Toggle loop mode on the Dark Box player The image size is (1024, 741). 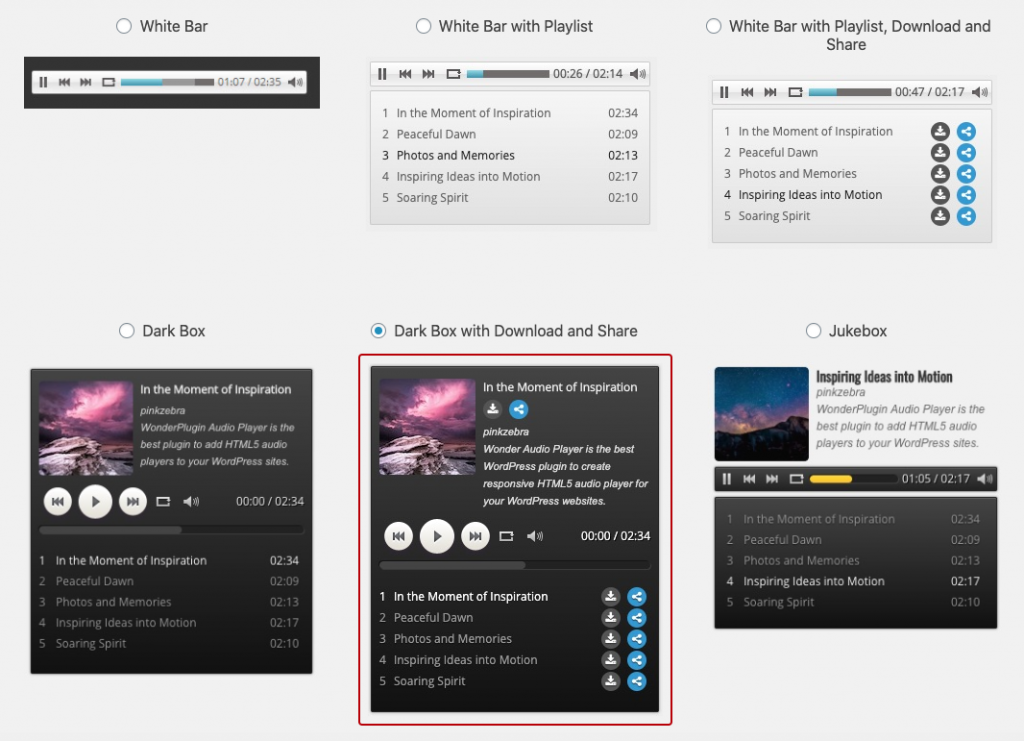tap(162, 501)
